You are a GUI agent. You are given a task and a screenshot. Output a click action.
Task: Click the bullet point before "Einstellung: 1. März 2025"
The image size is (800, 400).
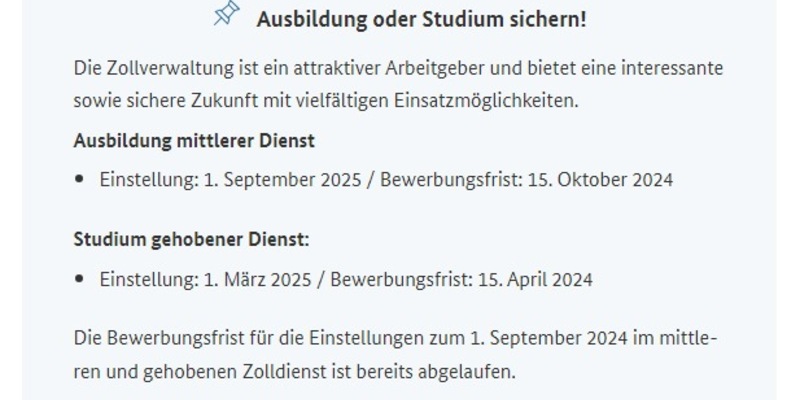(80, 280)
